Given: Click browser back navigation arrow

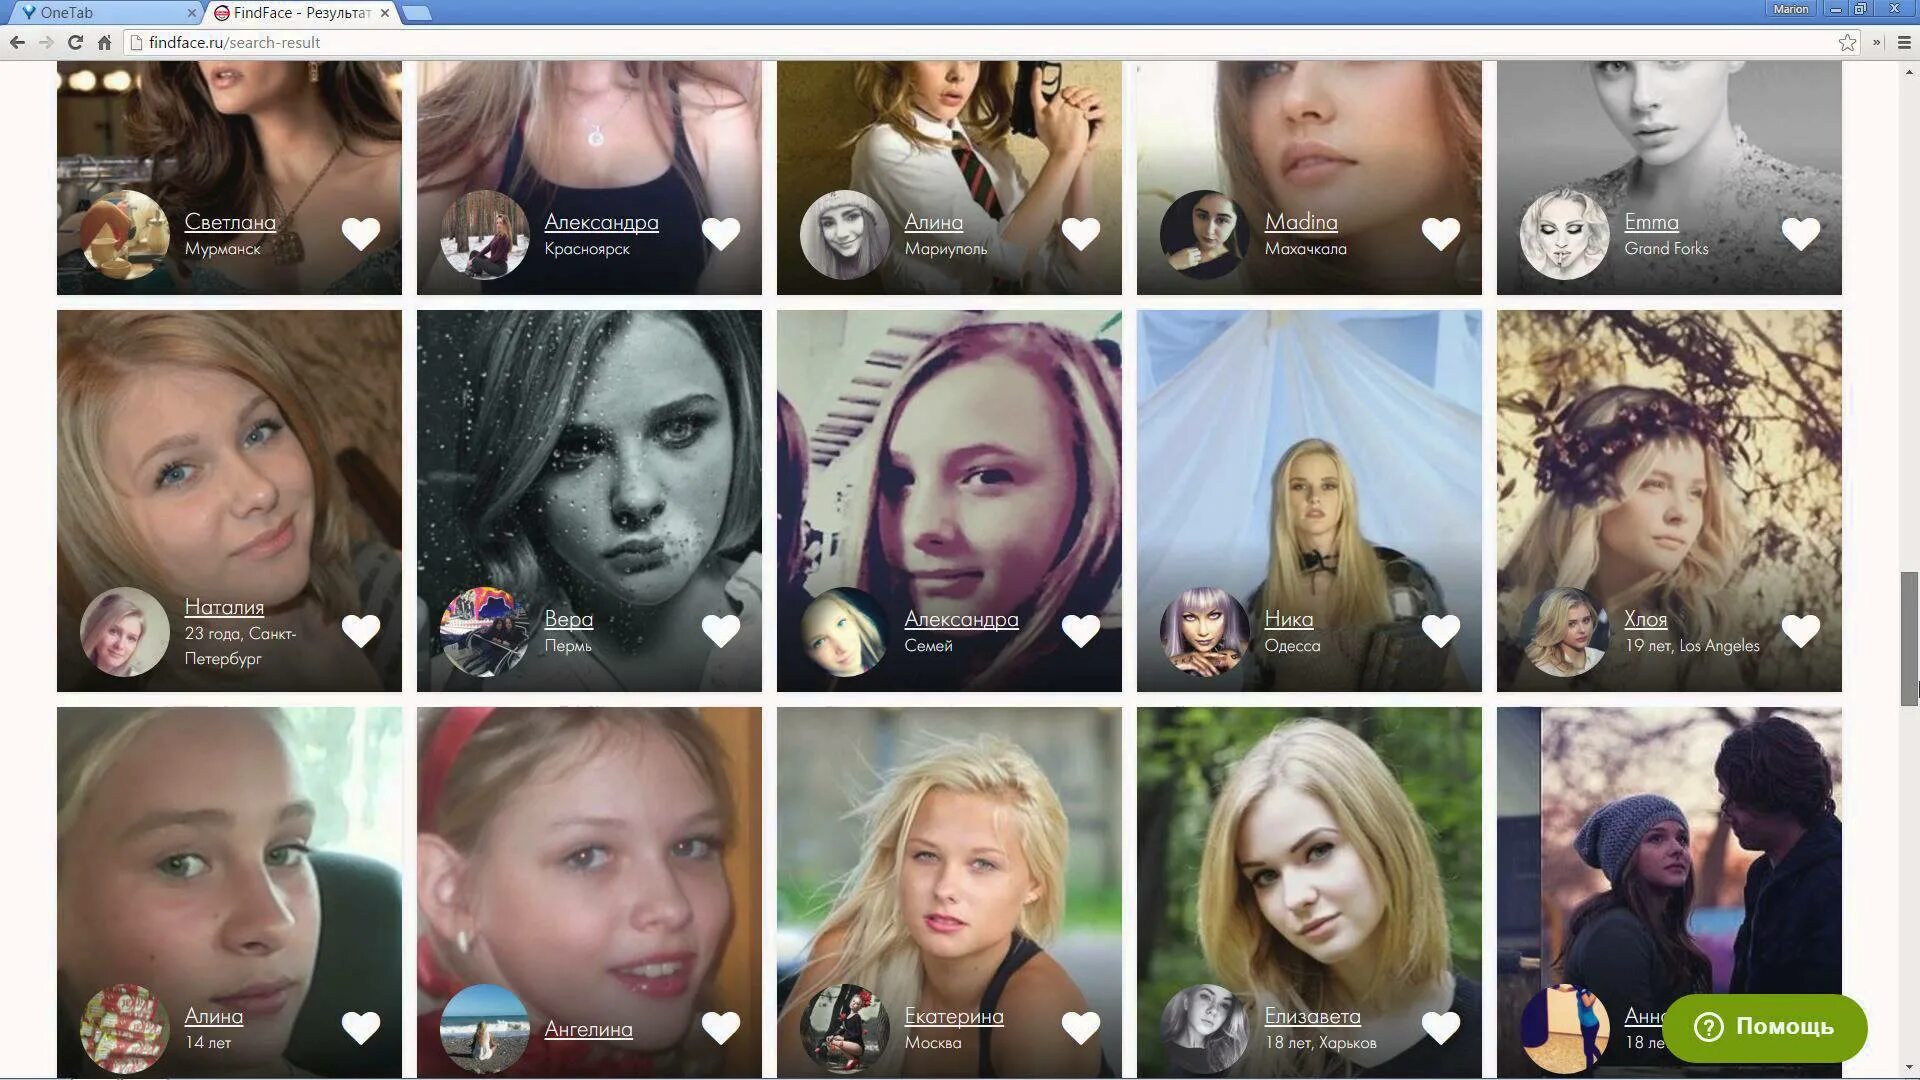Looking at the screenshot, I should click(17, 41).
